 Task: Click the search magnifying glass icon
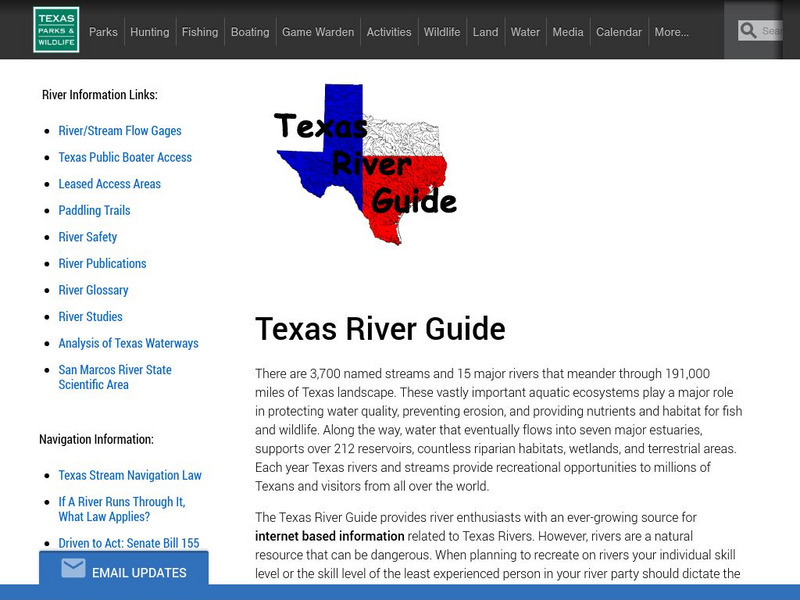click(x=747, y=30)
